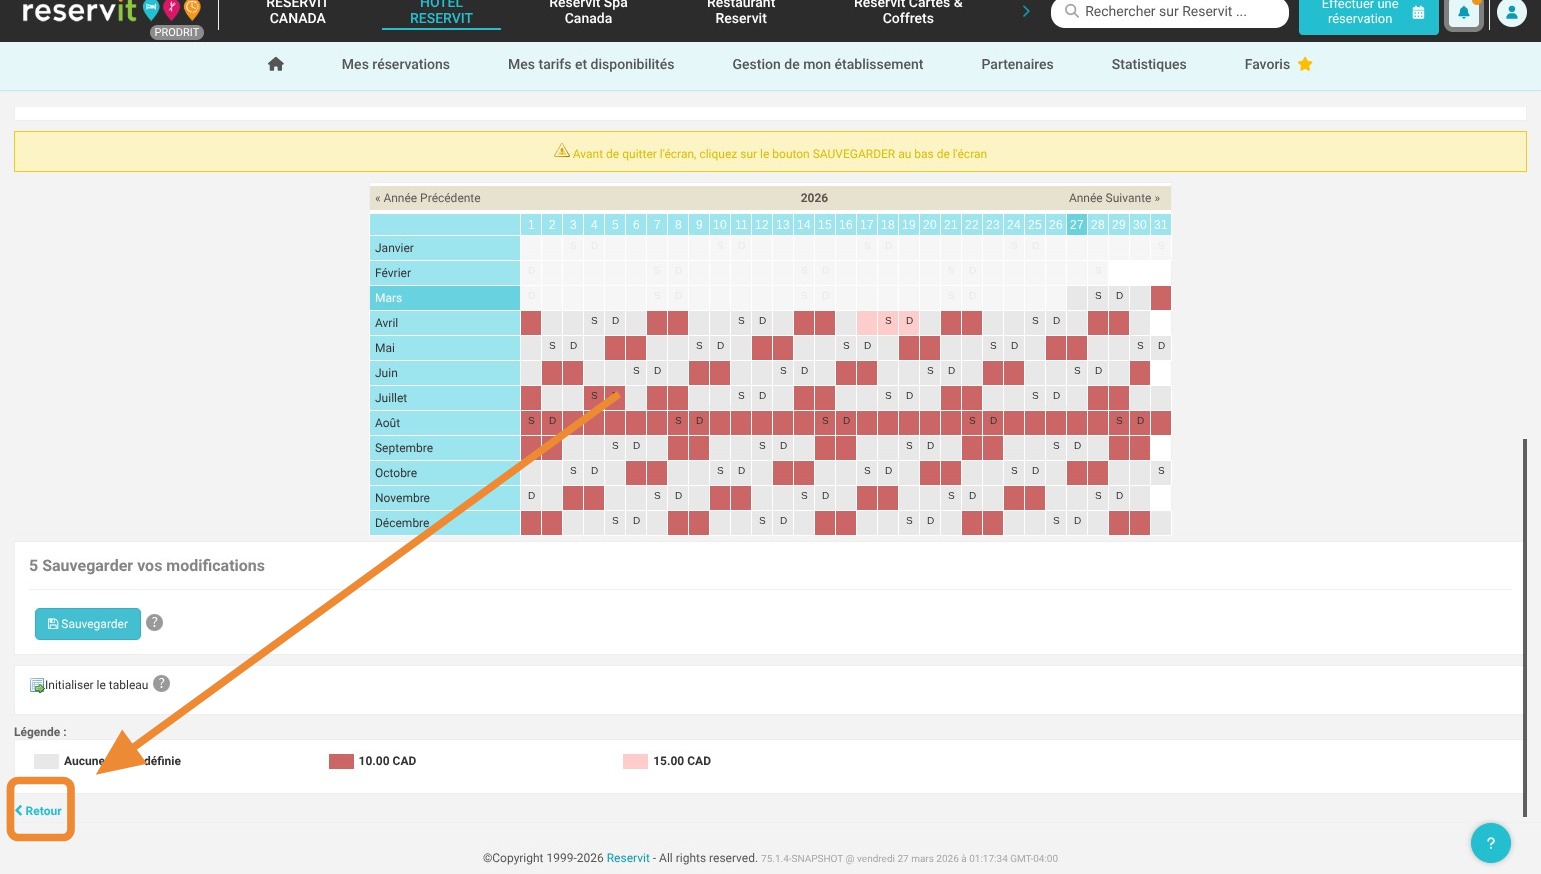Click the day 31 column header
This screenshot has width=1541, height=874.
tap(1160, 224)
